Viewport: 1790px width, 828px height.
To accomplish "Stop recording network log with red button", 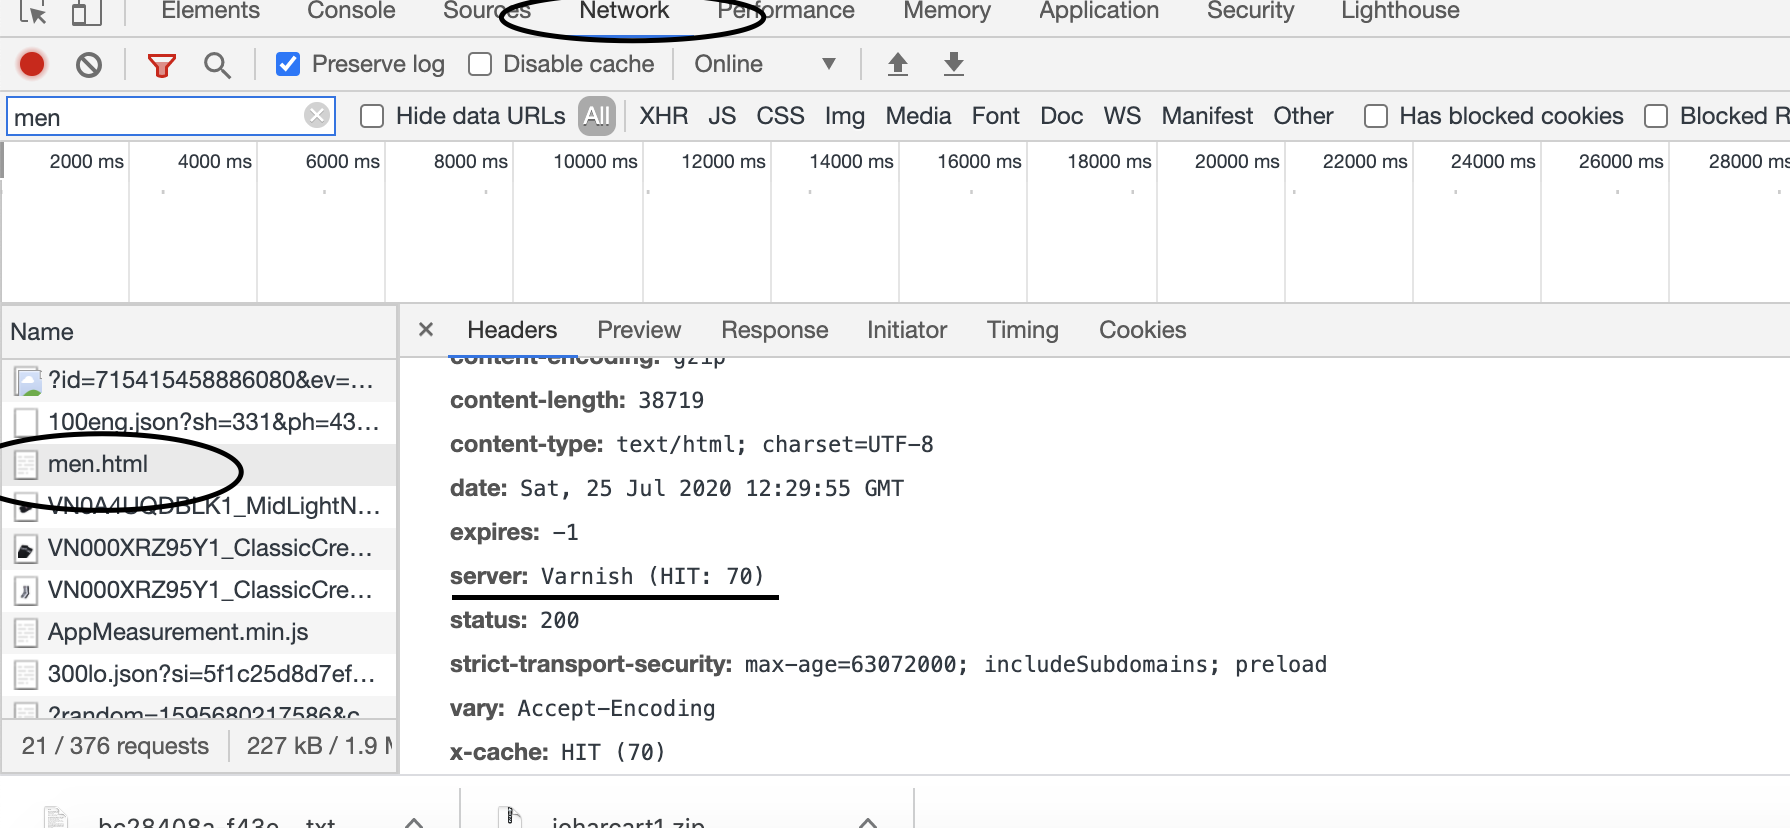I will (x=32, y=65).
